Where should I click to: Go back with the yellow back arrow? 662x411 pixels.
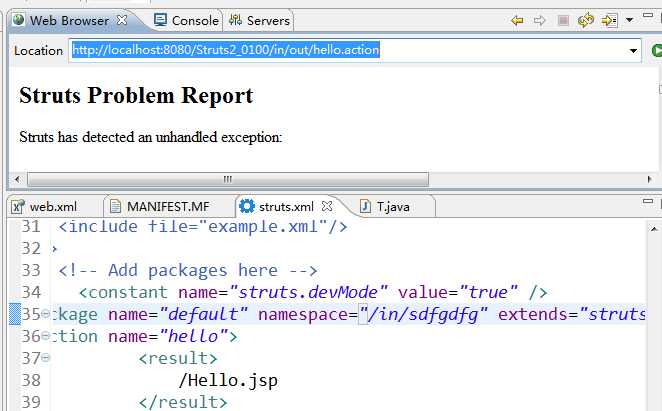click(517, 20)
